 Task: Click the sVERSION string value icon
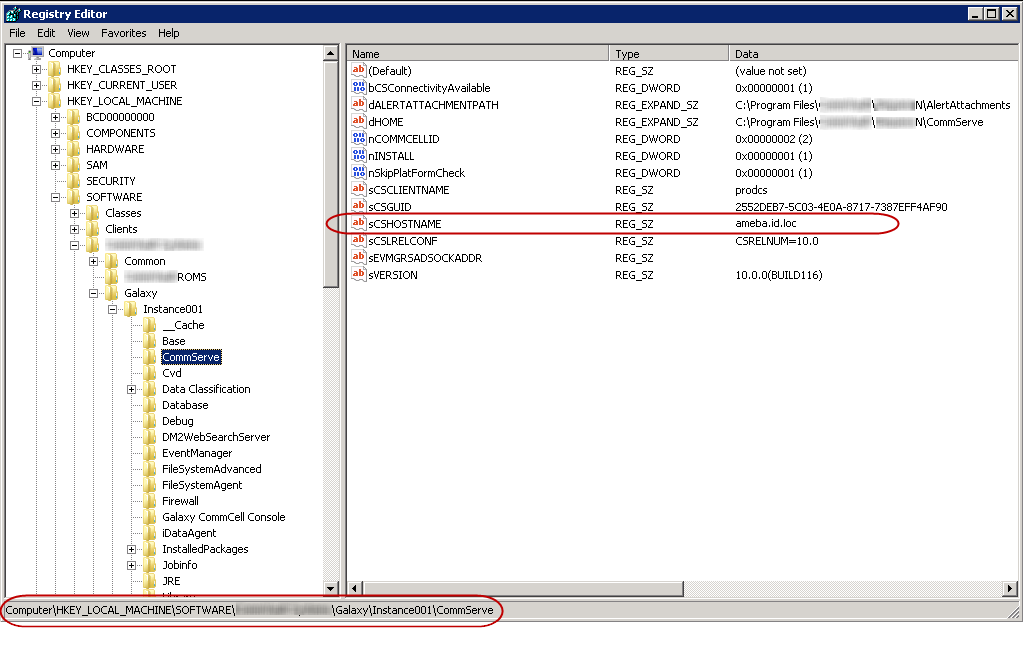click(x=359, y=275)
